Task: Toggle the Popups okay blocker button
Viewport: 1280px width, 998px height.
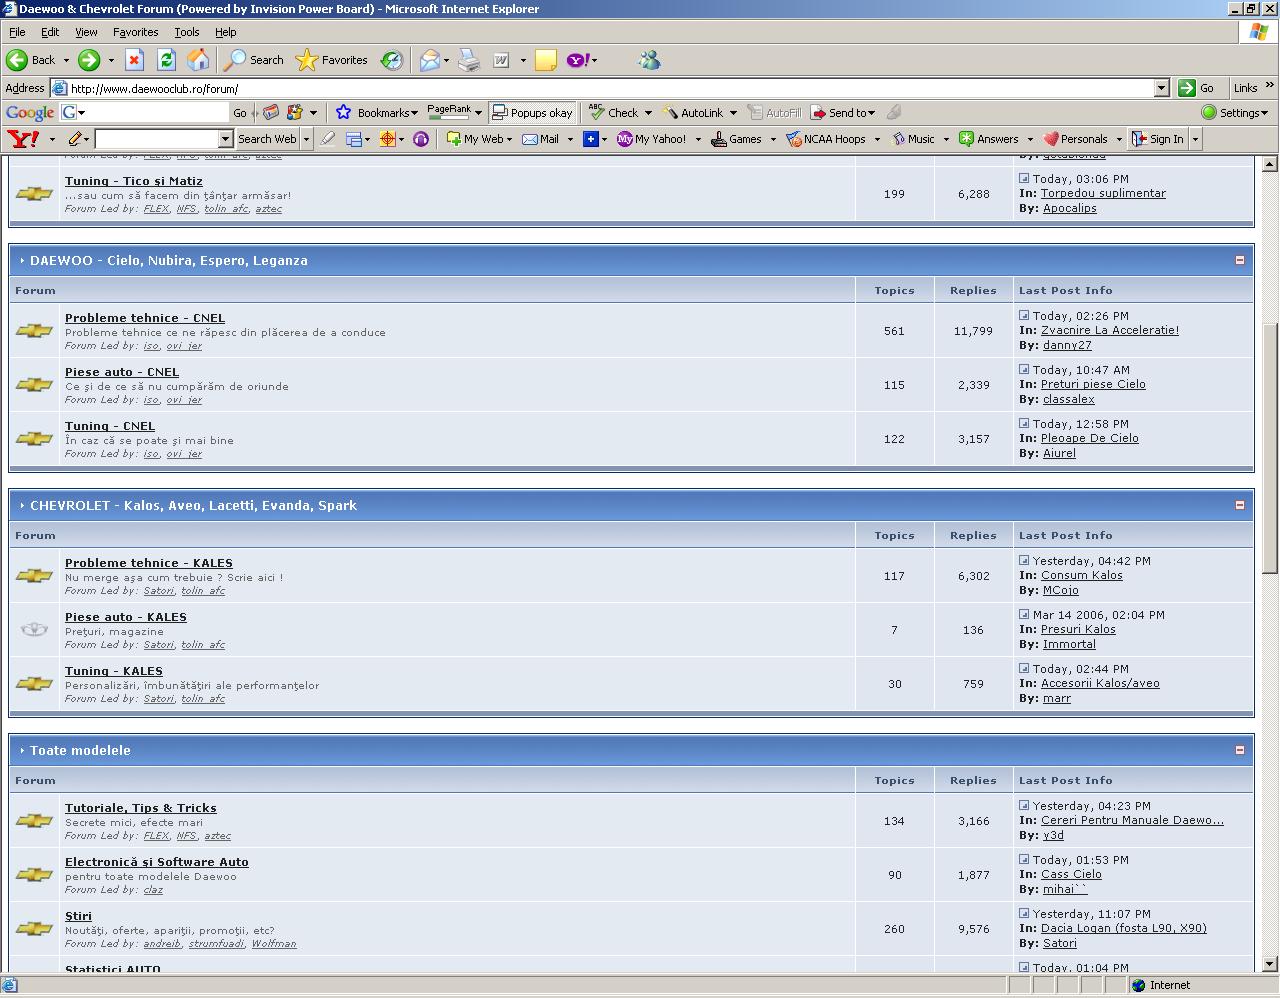Action: tap(532, 112)
